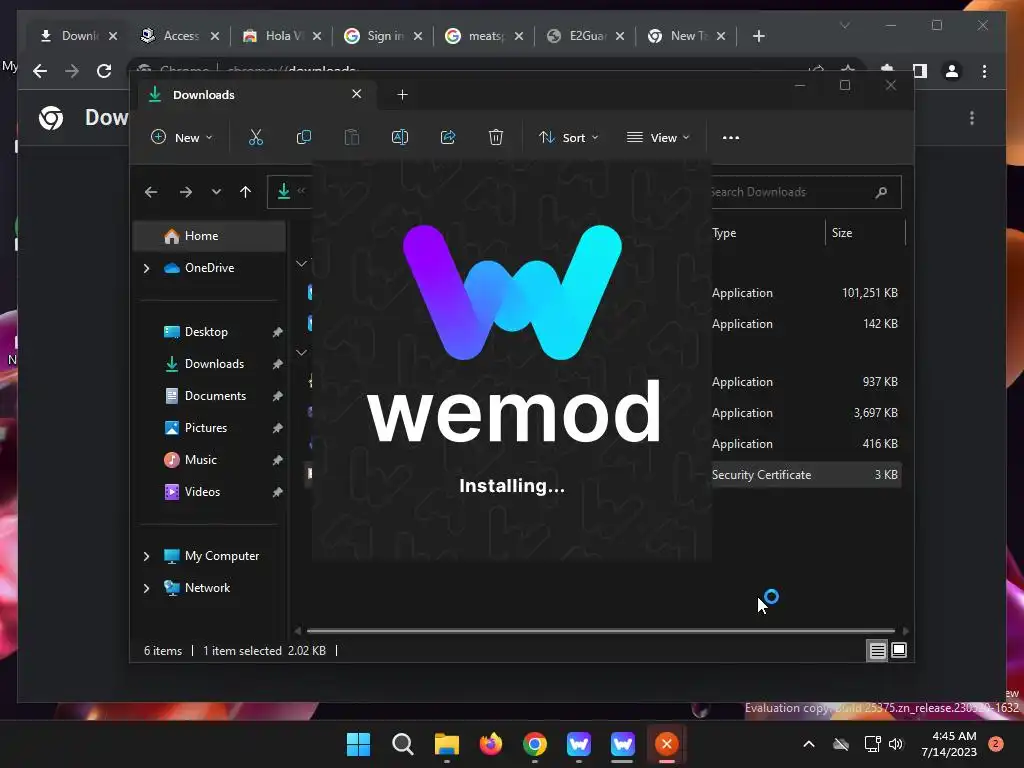Open Windows Start button on taskbar
The height and width of the screenshot is (768, 1024).
point(358,744)
